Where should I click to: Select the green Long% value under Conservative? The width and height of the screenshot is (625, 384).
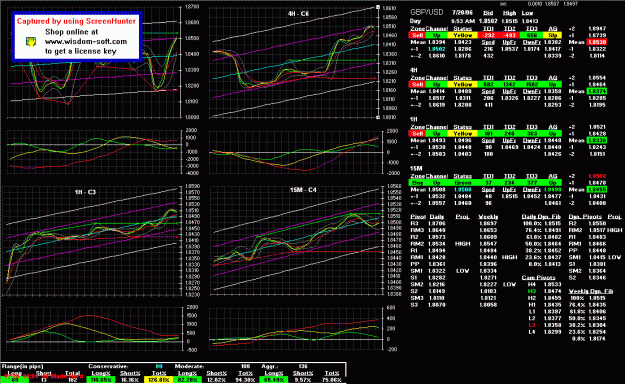100,380
